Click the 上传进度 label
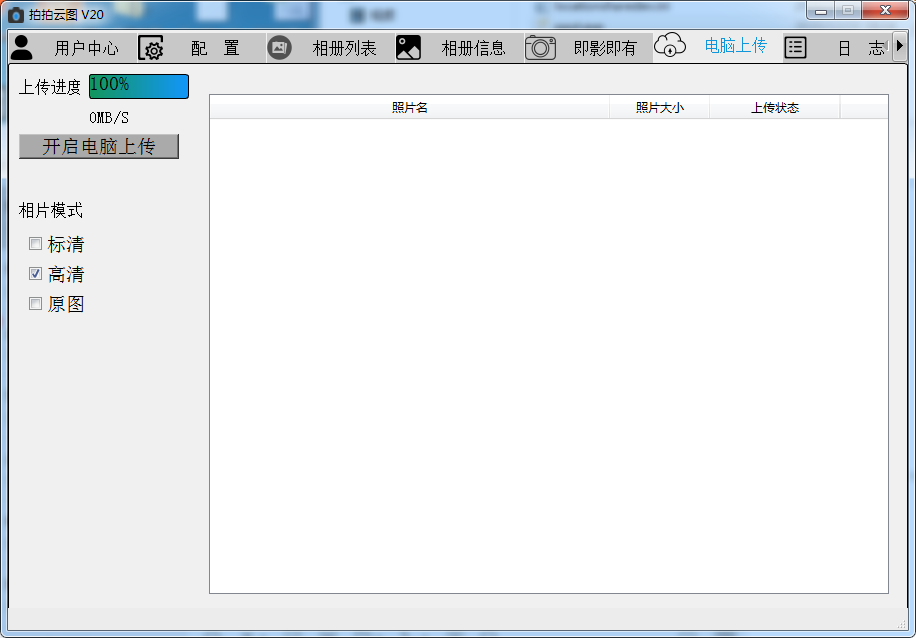 tap(50, 87)
